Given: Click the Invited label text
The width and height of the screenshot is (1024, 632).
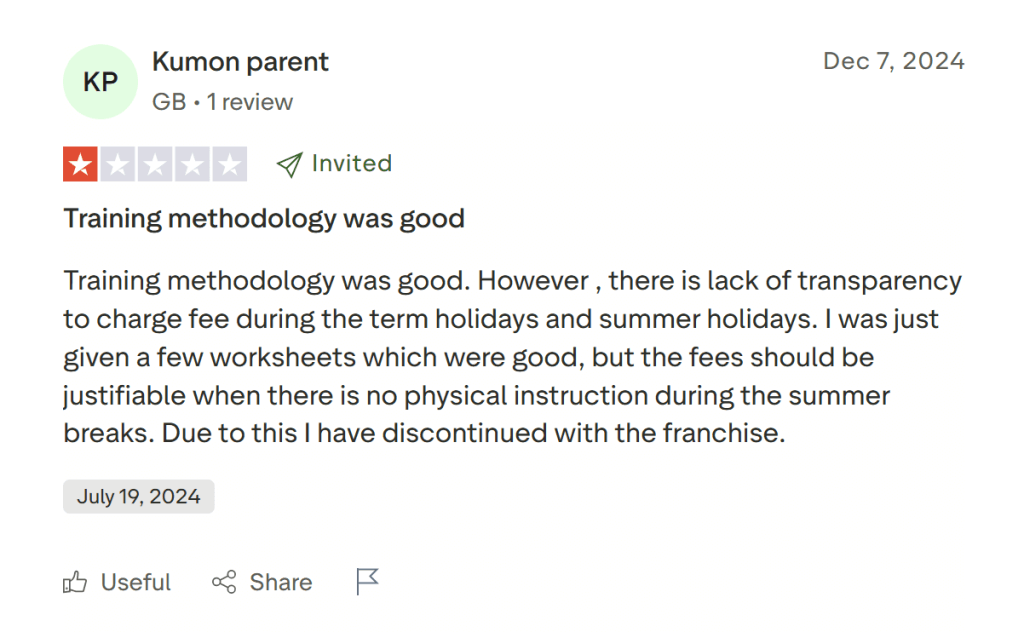Looking at the screenshot, I should [x=351, y=163].
